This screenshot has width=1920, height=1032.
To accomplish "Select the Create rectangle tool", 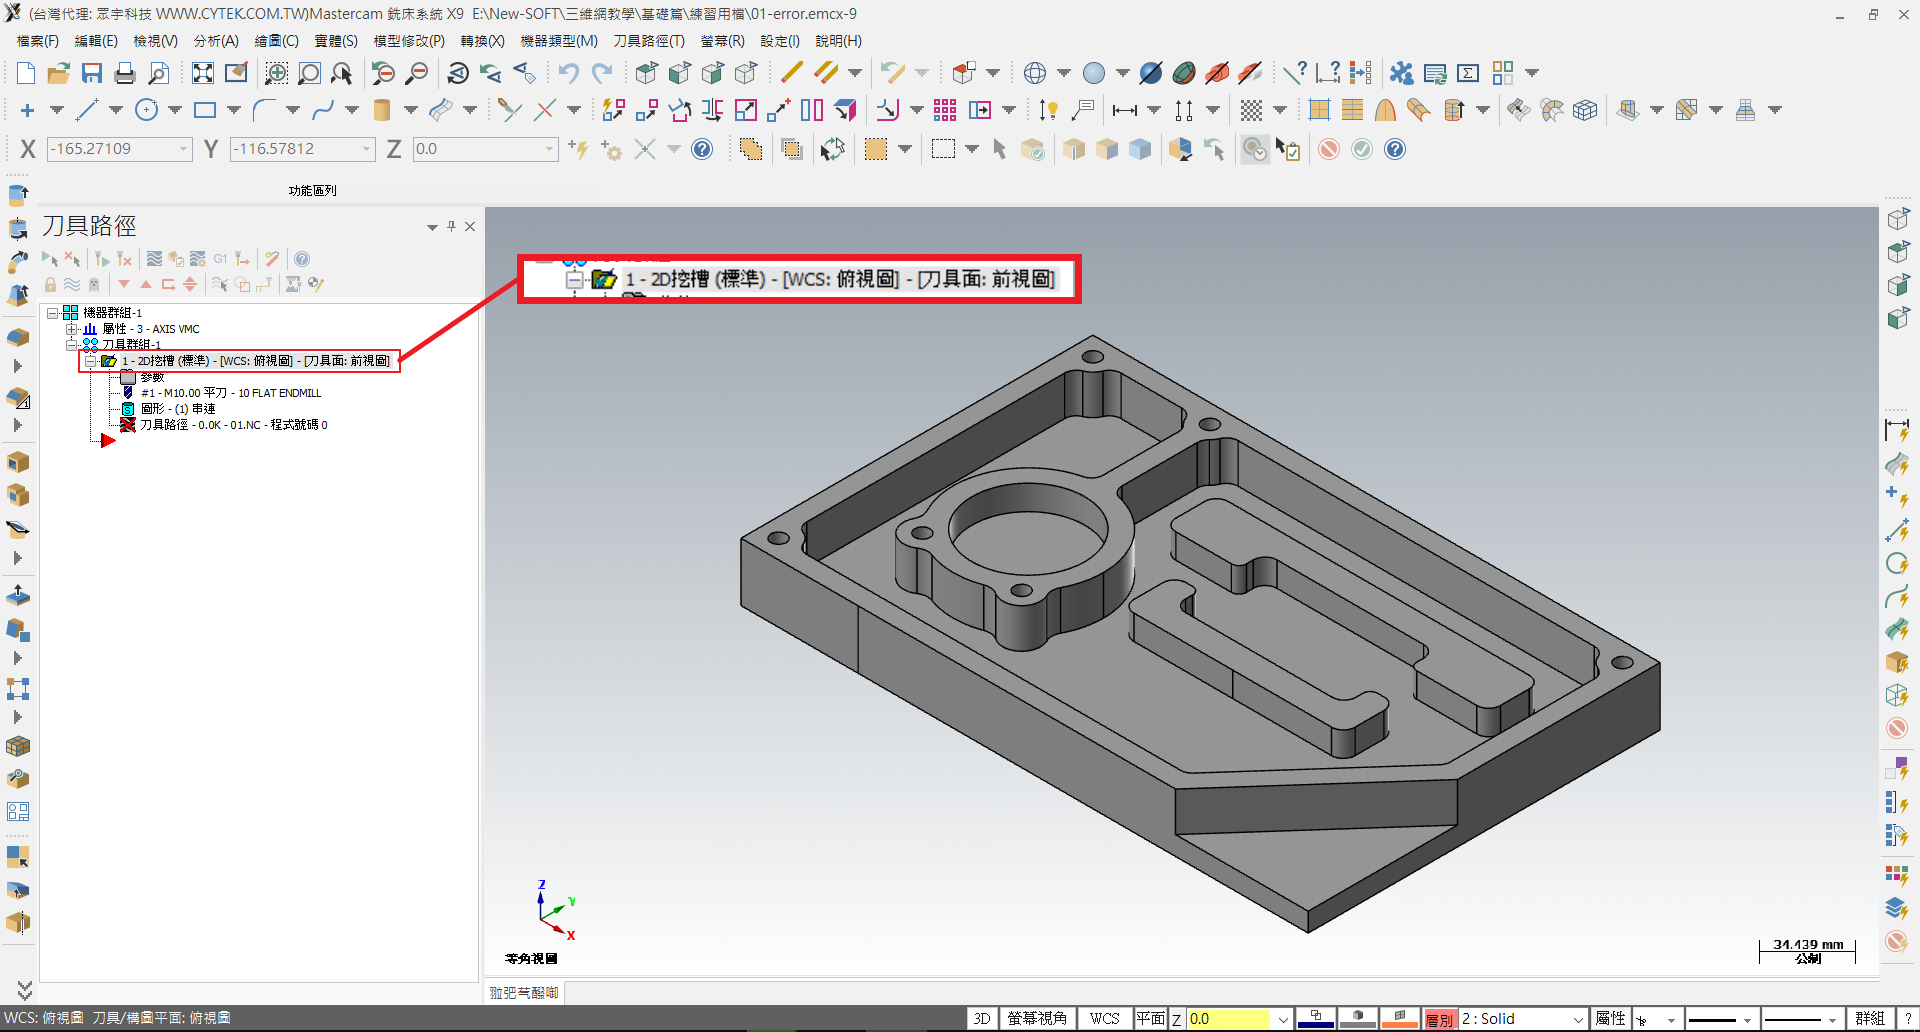I will 205,110.
